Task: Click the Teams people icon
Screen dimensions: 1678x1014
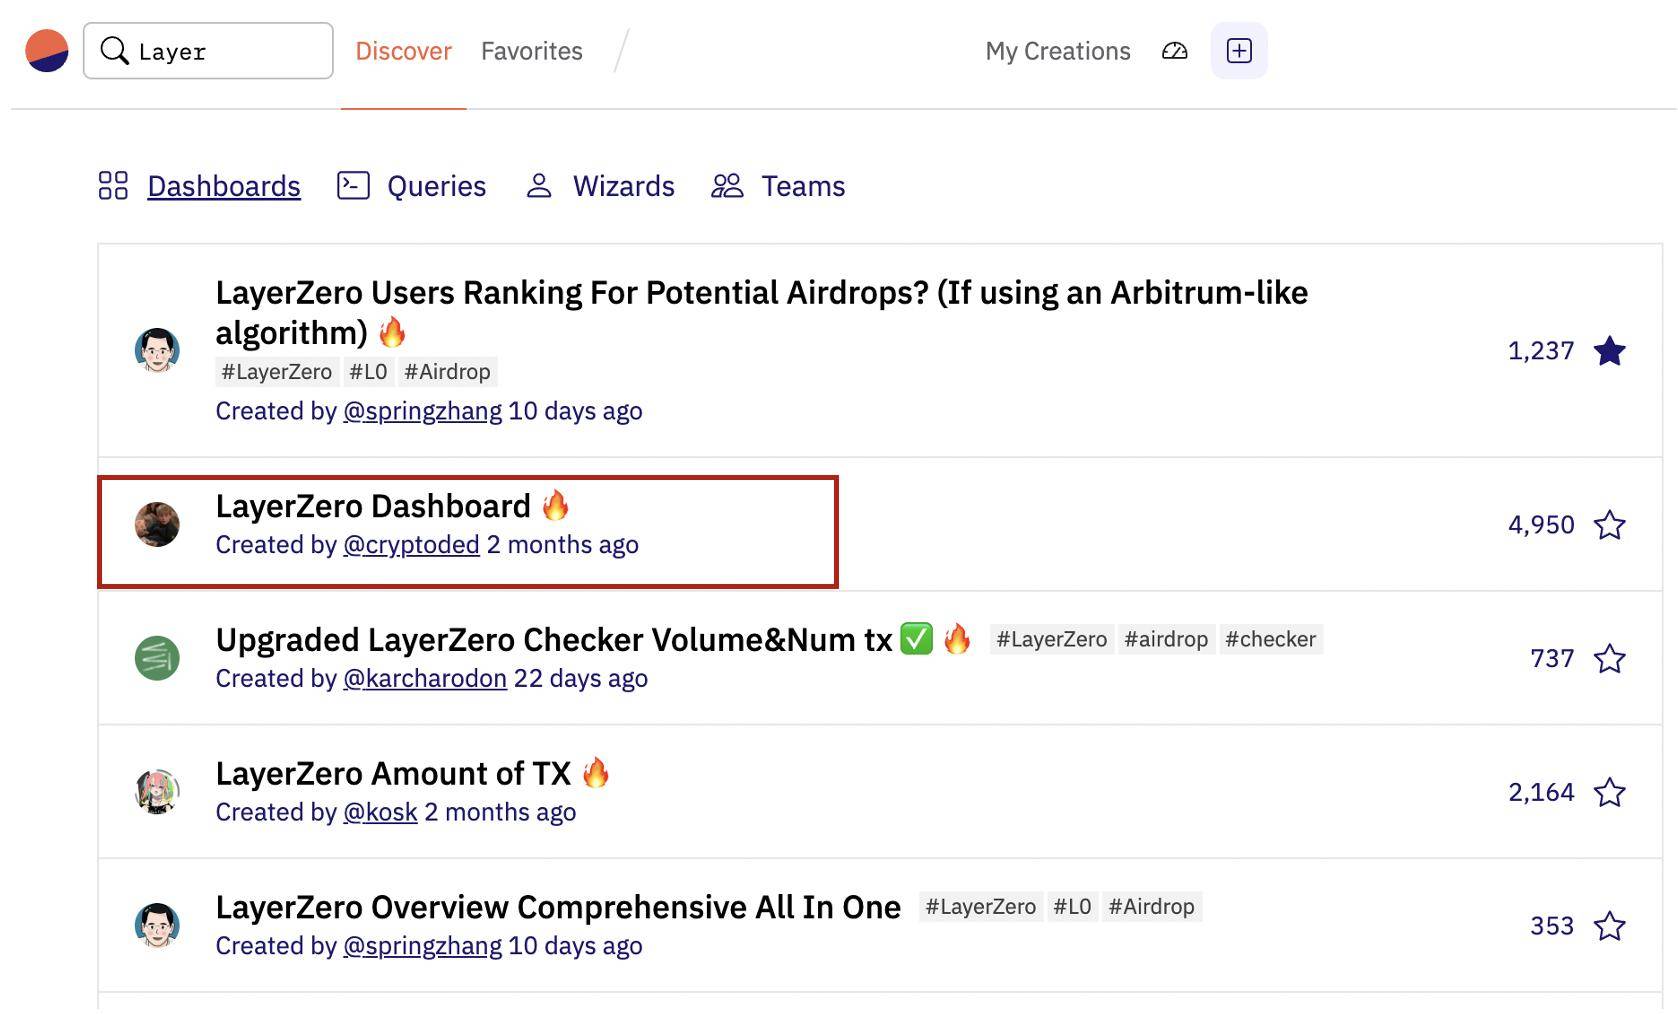Action: point(727,186)
